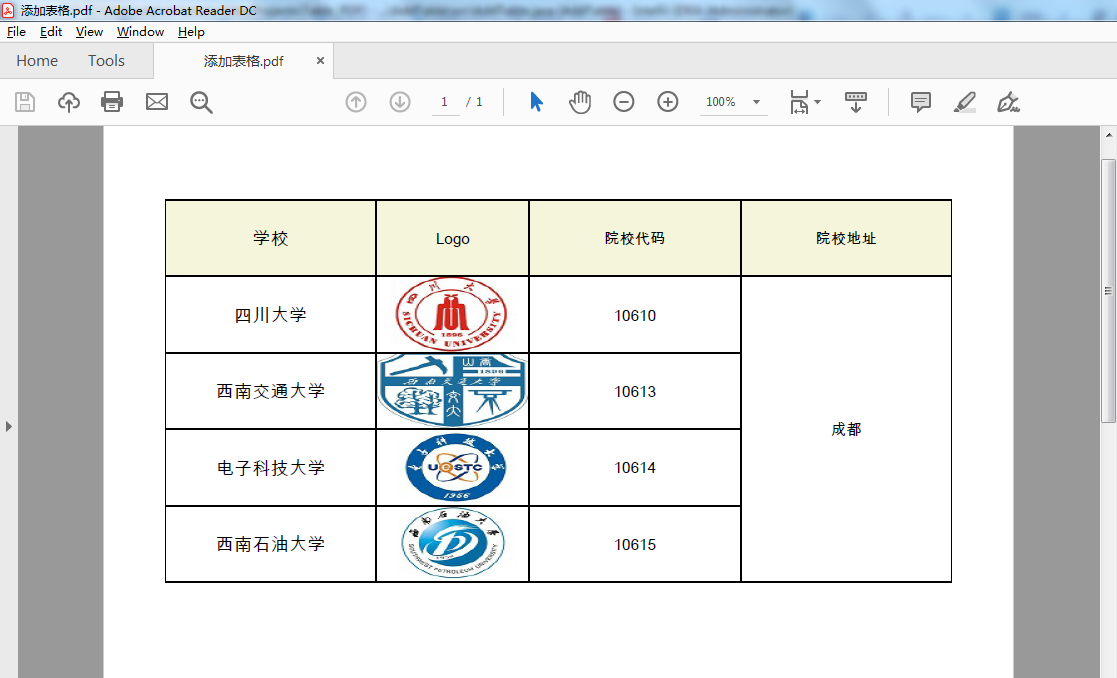The image size is (1117, 678).
Task: Send file by email envelope icon
Action: (x=157, y=102)
